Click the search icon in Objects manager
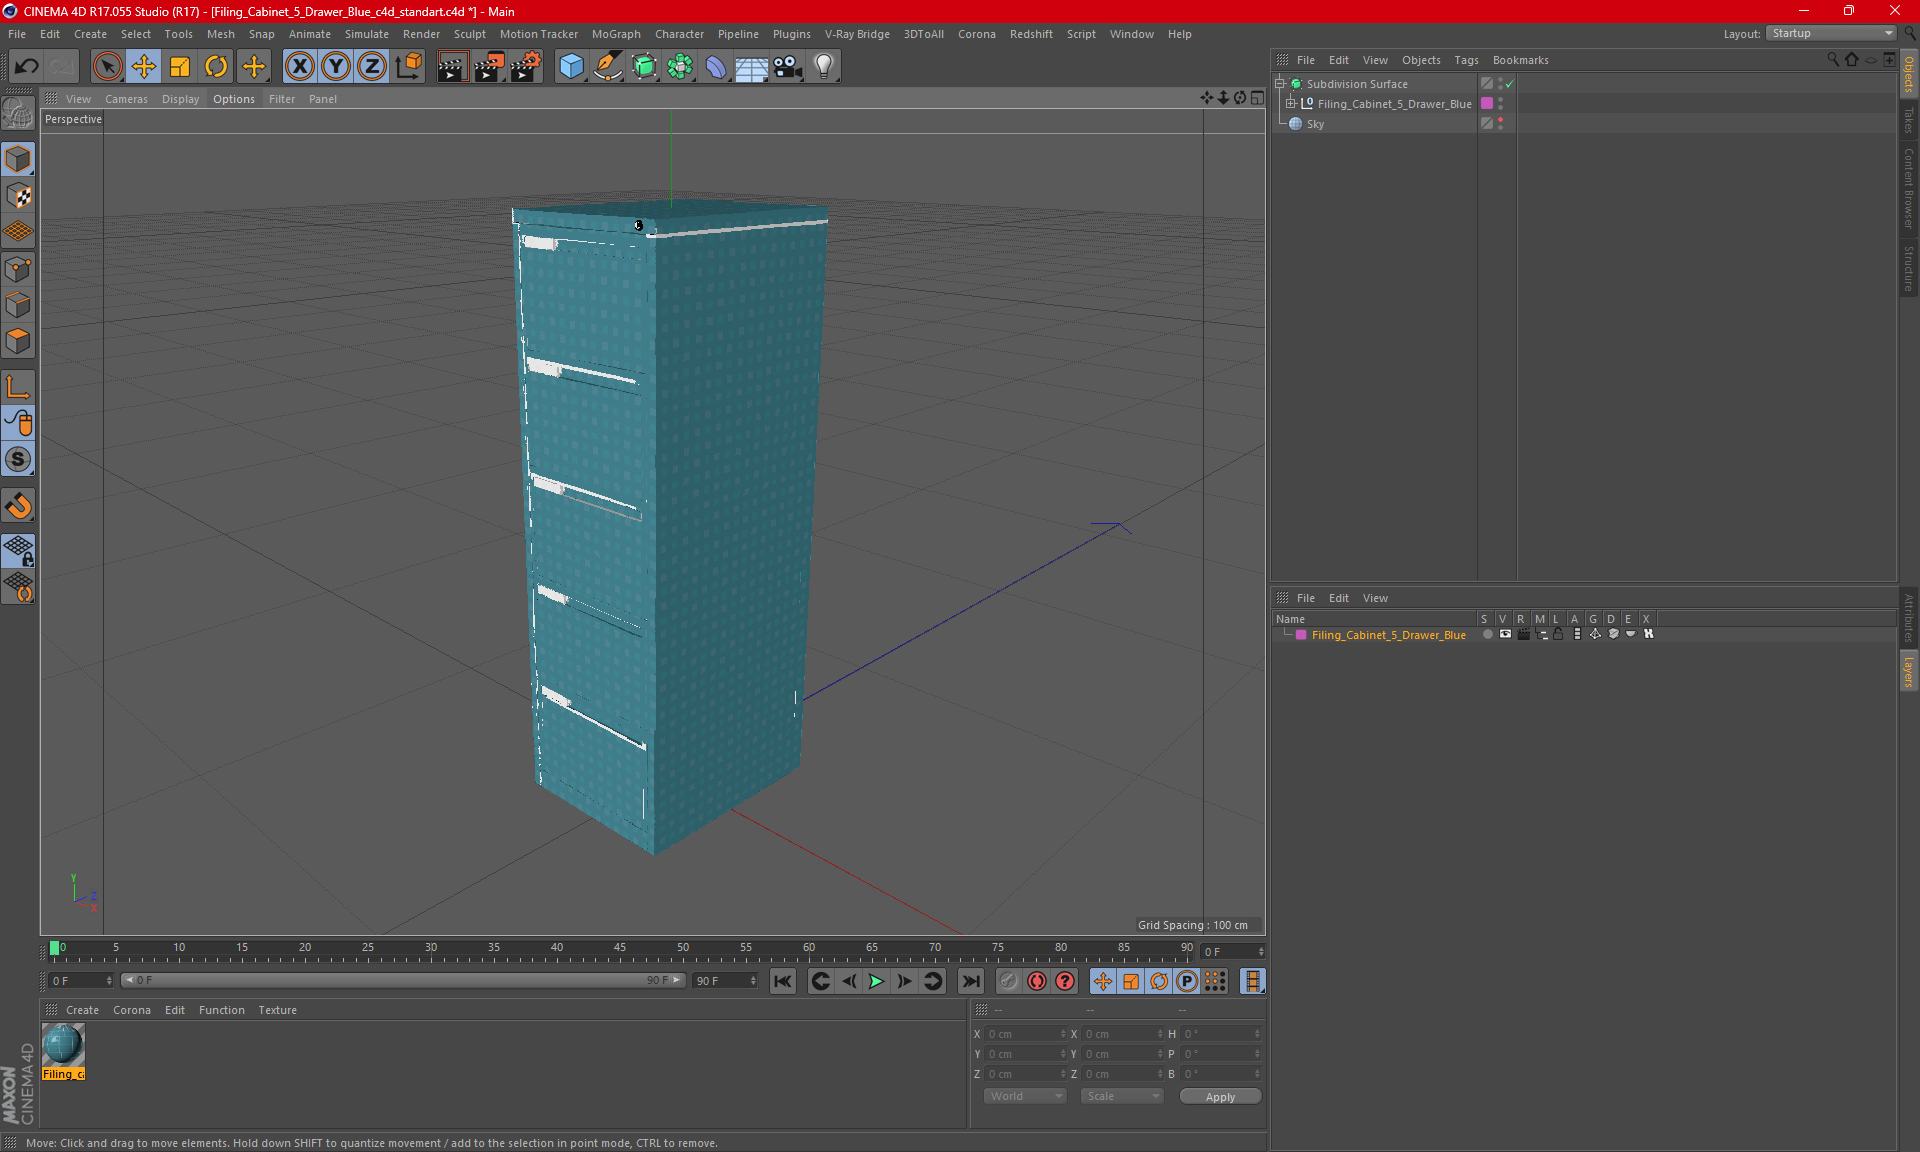The width and height of the screenshot is (1920, 1152). pos(1833,60)
